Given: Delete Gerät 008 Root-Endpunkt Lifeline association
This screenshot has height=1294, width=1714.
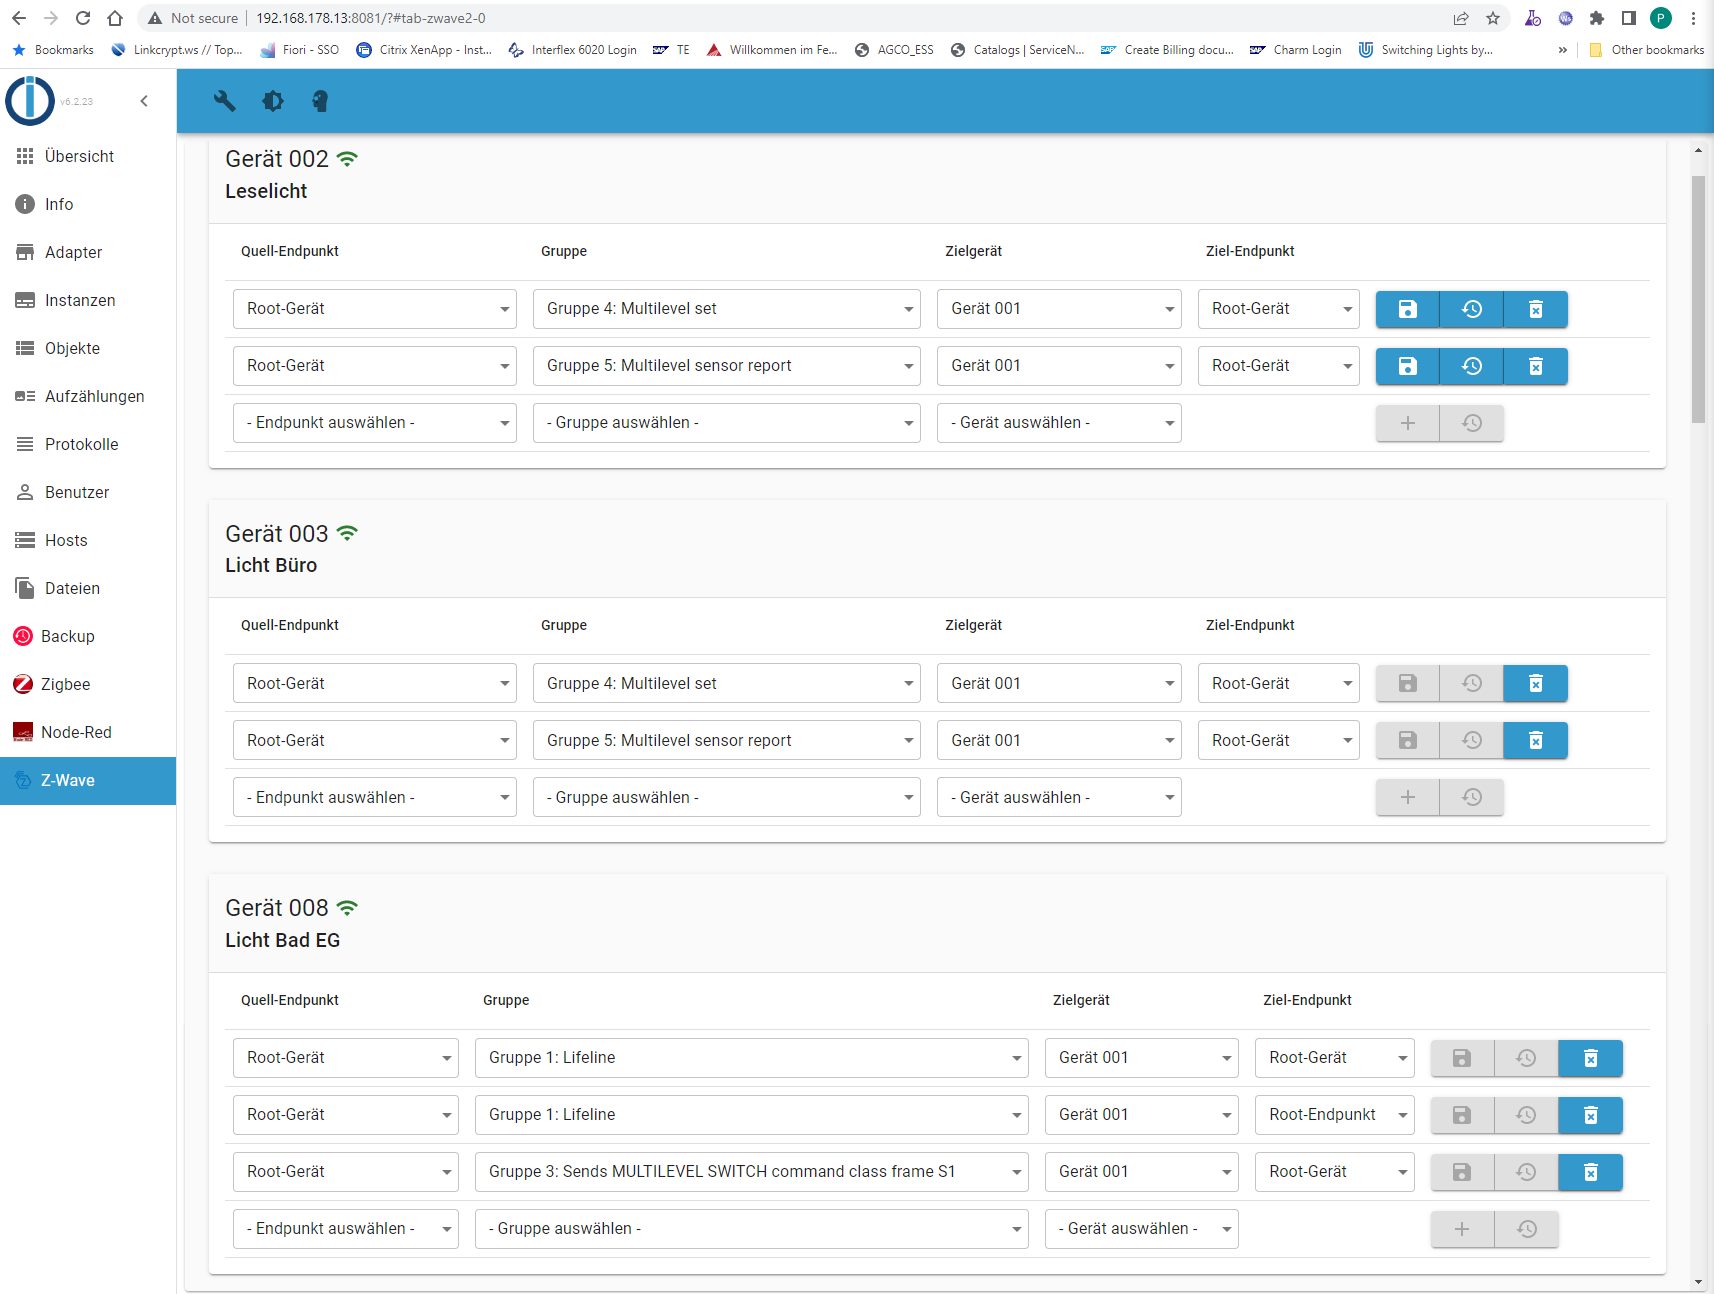Looking at the screenshot, I should point(1590,1115).
